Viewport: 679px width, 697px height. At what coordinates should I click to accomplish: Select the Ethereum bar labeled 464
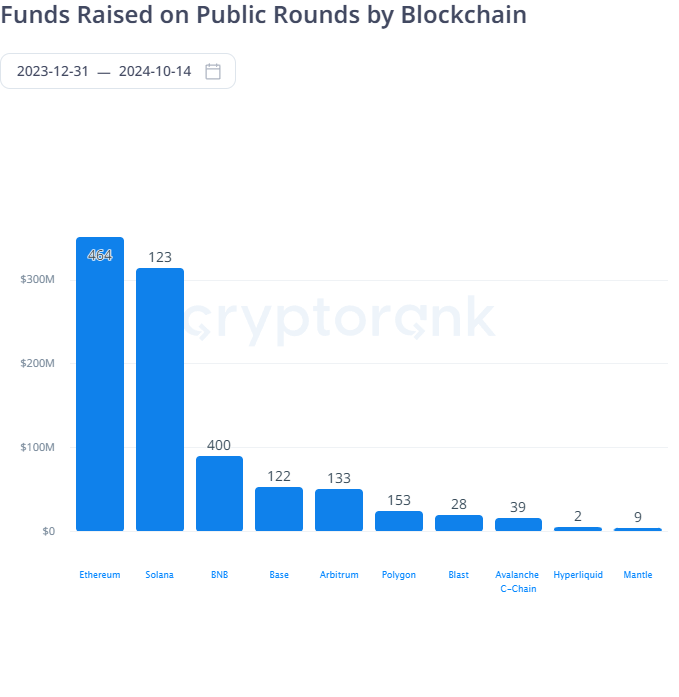pyautogui.click(x=100, y=384)
